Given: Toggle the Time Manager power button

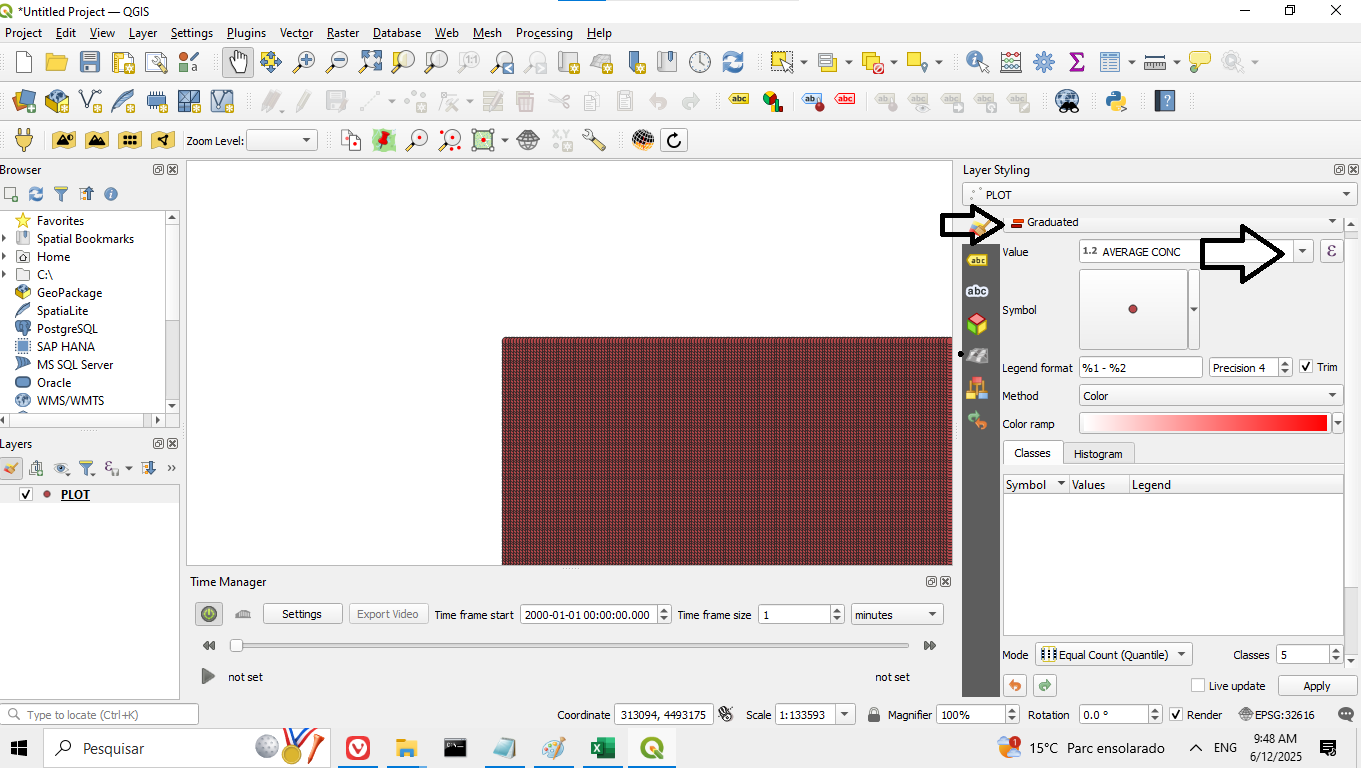Looking at the screenshot, I should (208, 614).
